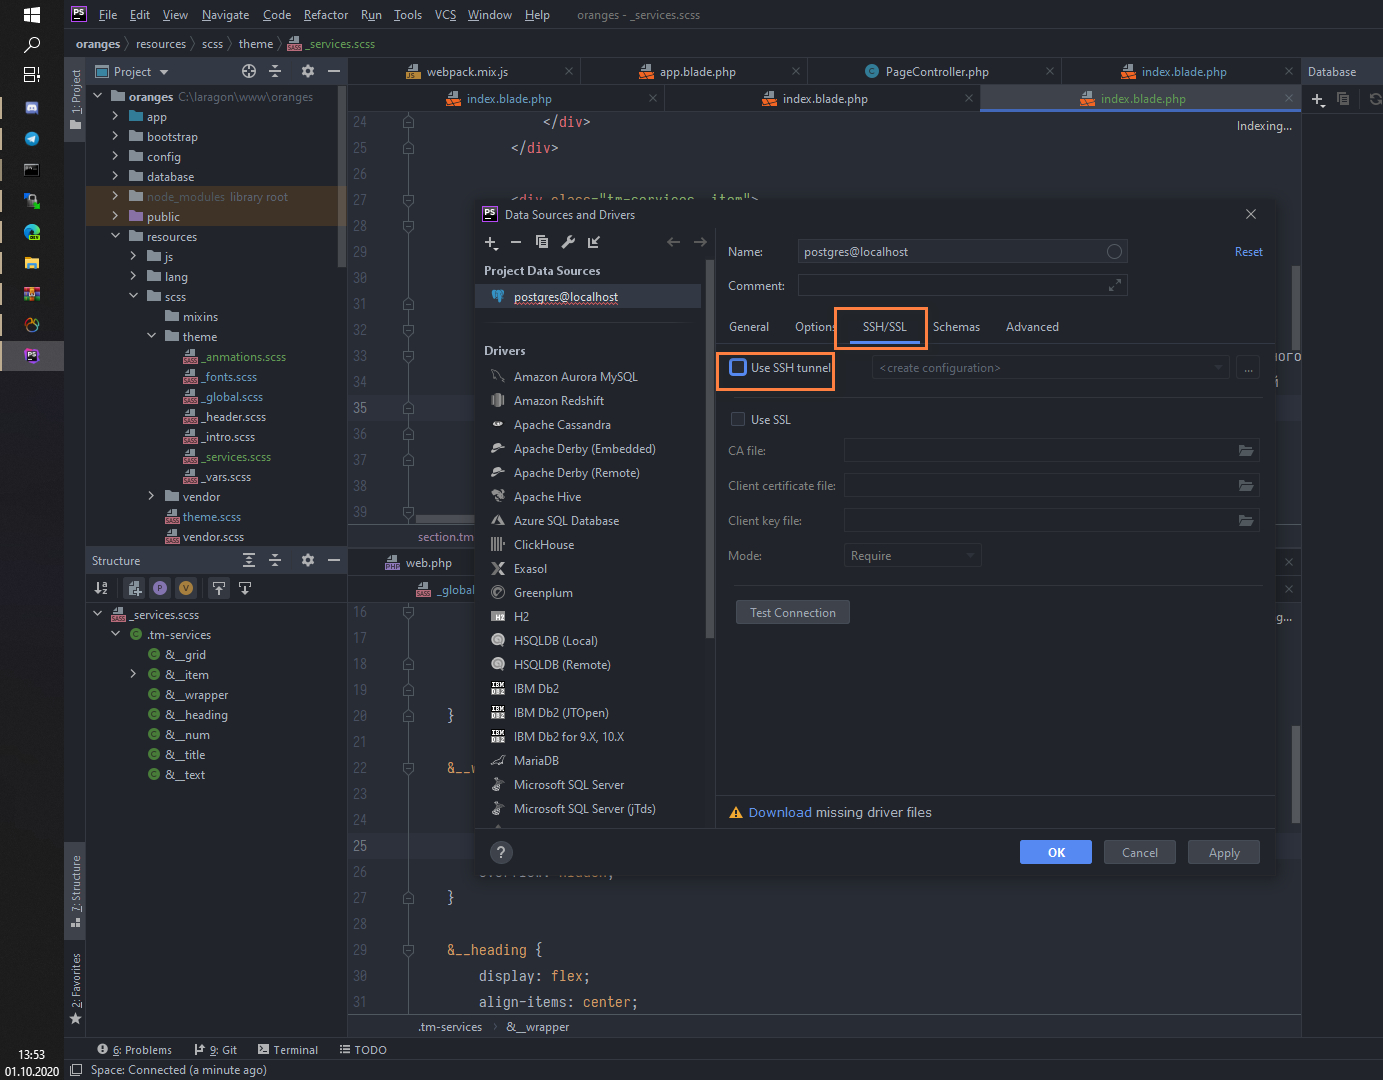This screenshot has height=1080, width=1383.
Task: Expand the app folder
Action: point(115,116)
